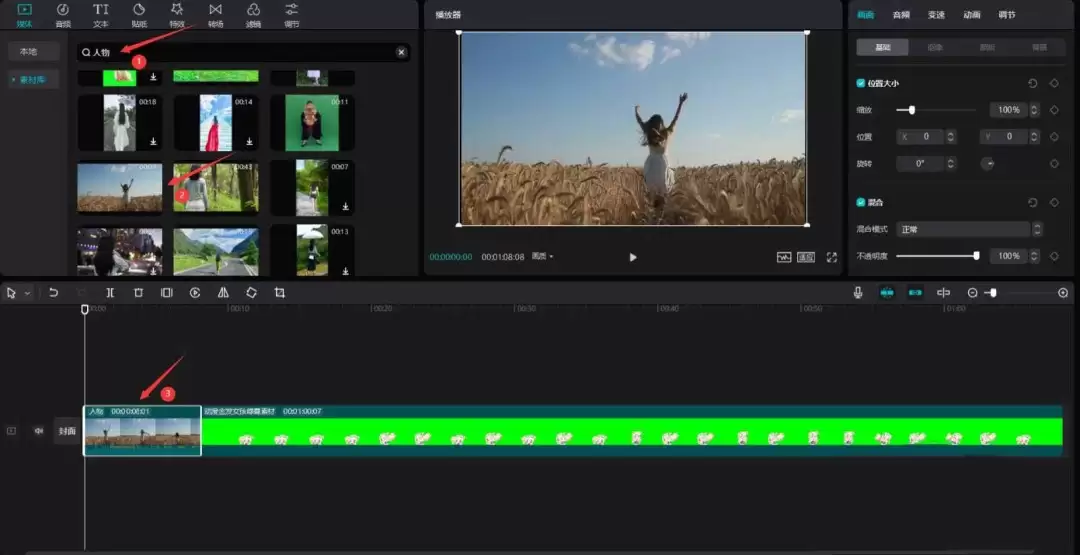Mute the main track audio
Image resolution: width=1080 pixels, height=555 pixels.
pos(39,431)
